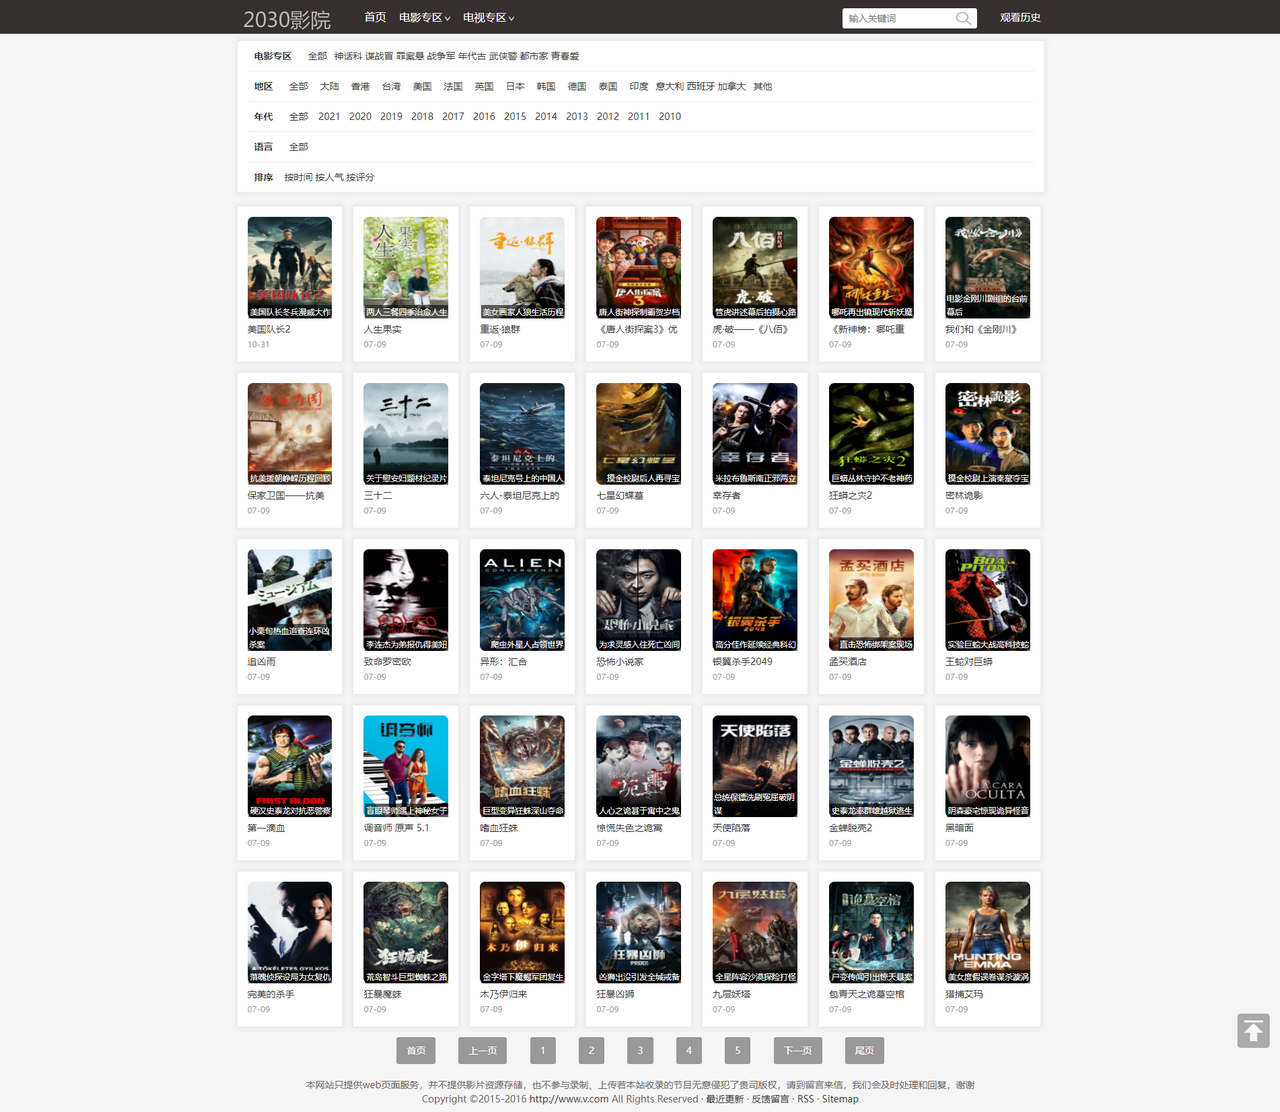Screen dimensions: 1280x1112
Task: Go to page 3 in pagination
Action: [640, 1050]
